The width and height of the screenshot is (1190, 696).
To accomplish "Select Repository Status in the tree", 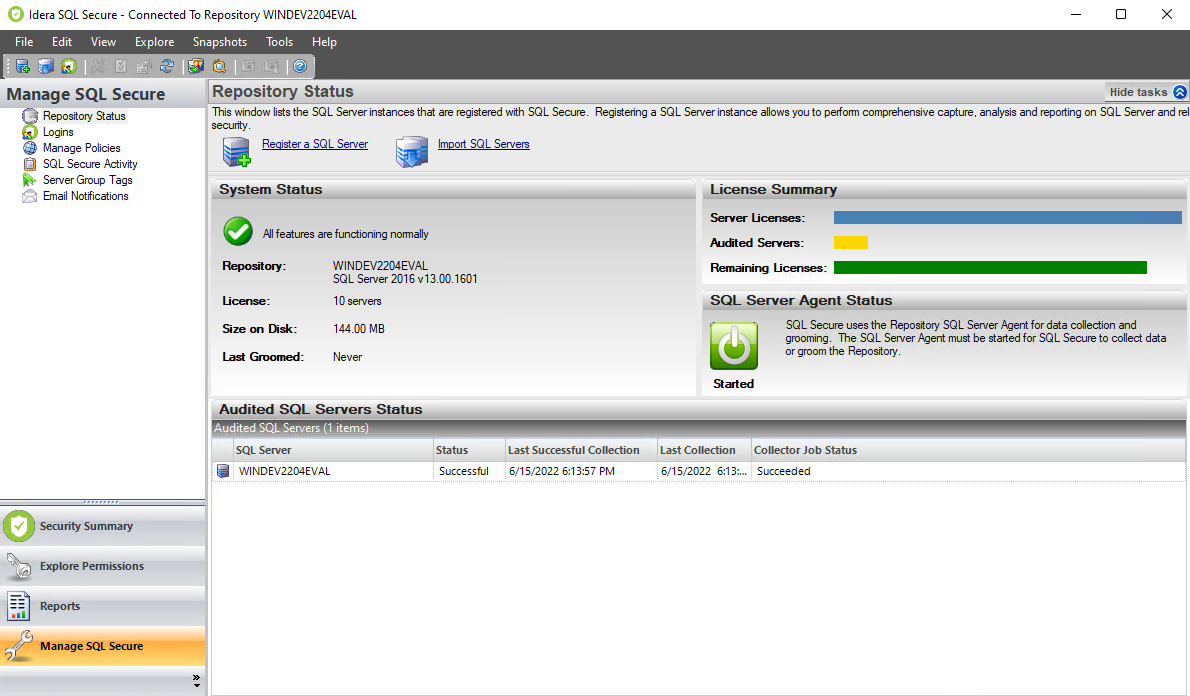I will click(x=84, y=116).
